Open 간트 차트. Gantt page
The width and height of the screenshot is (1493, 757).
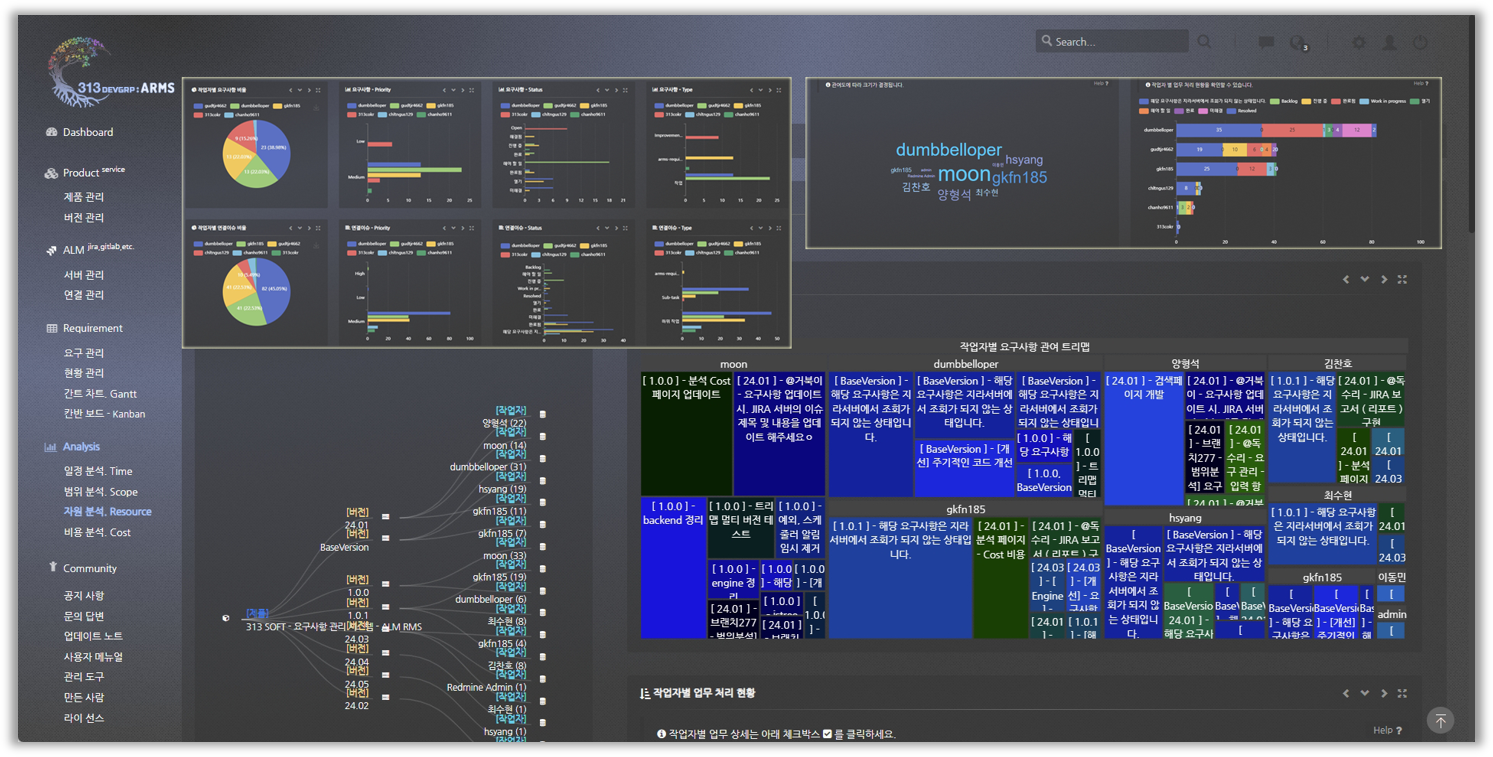coord(100,394)
